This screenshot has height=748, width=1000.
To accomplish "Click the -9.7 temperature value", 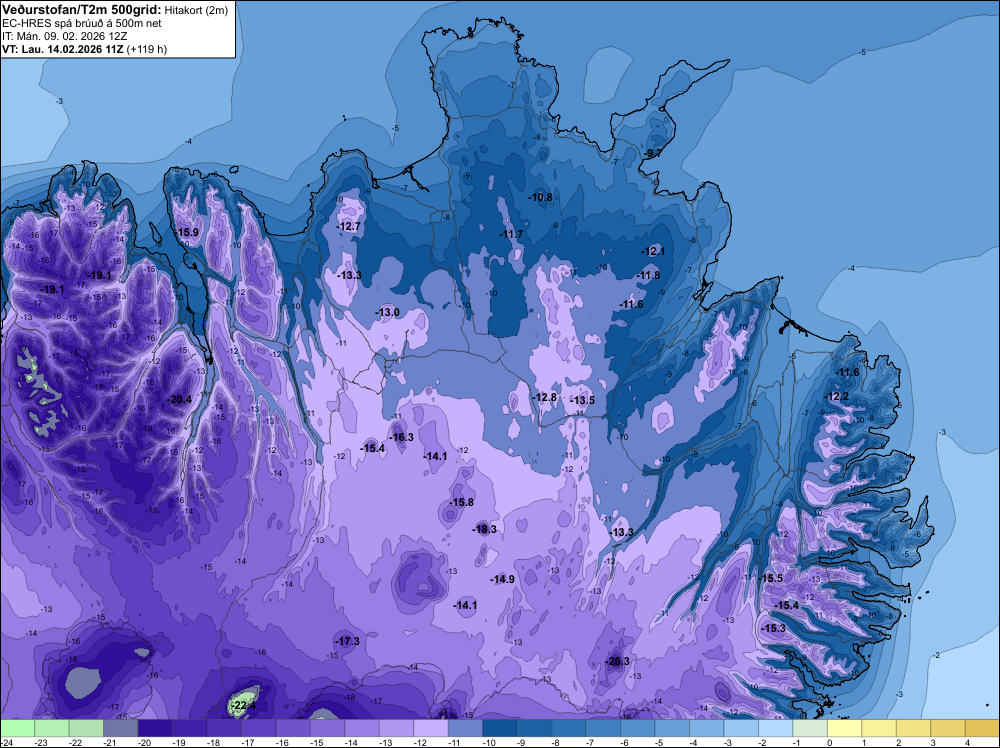I will (652, 154).
